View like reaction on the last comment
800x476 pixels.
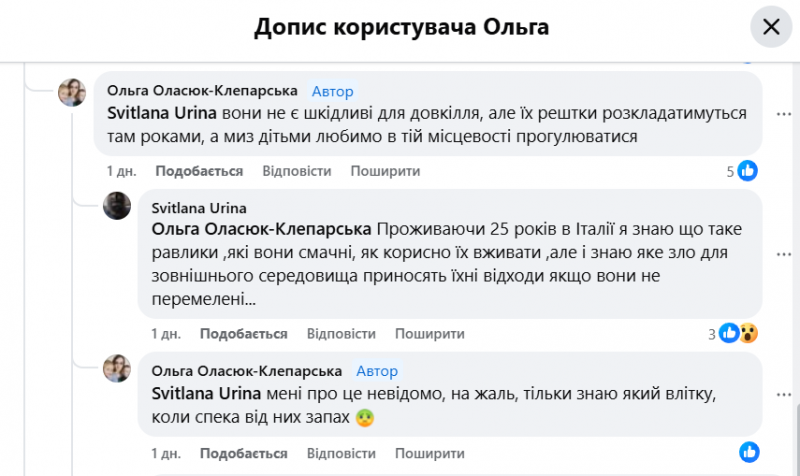coord(748,450)
